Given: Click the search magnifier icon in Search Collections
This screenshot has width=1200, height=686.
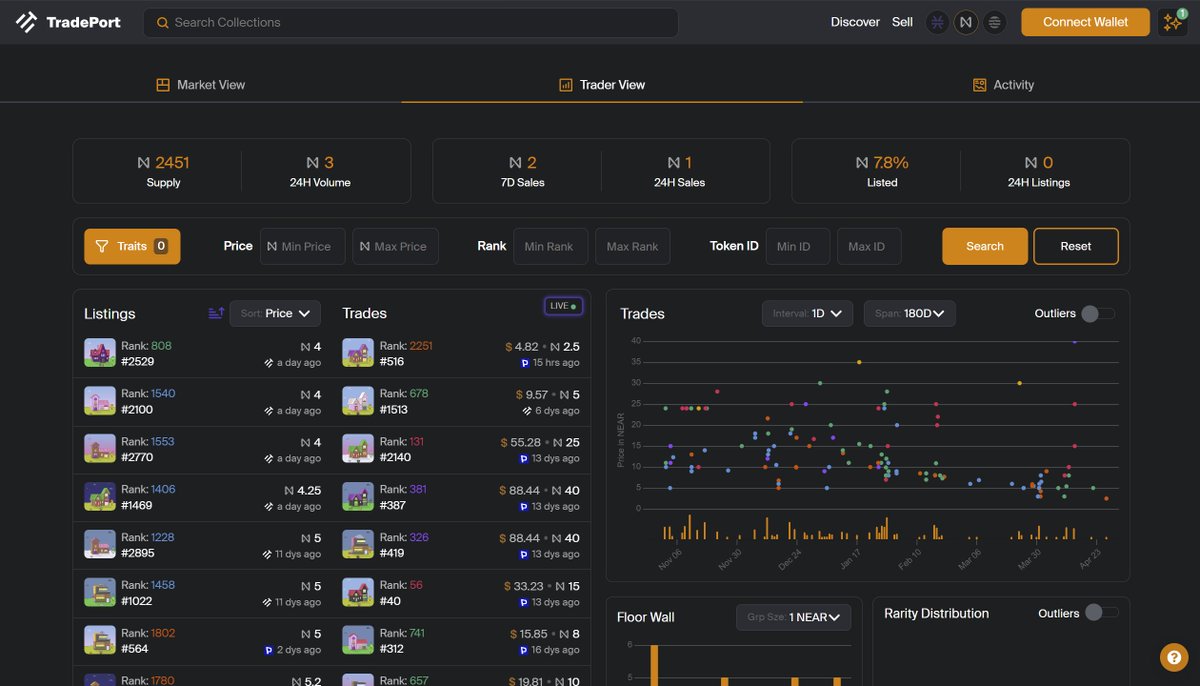Looking at the screenshot, I should click(x=161, y=21).
